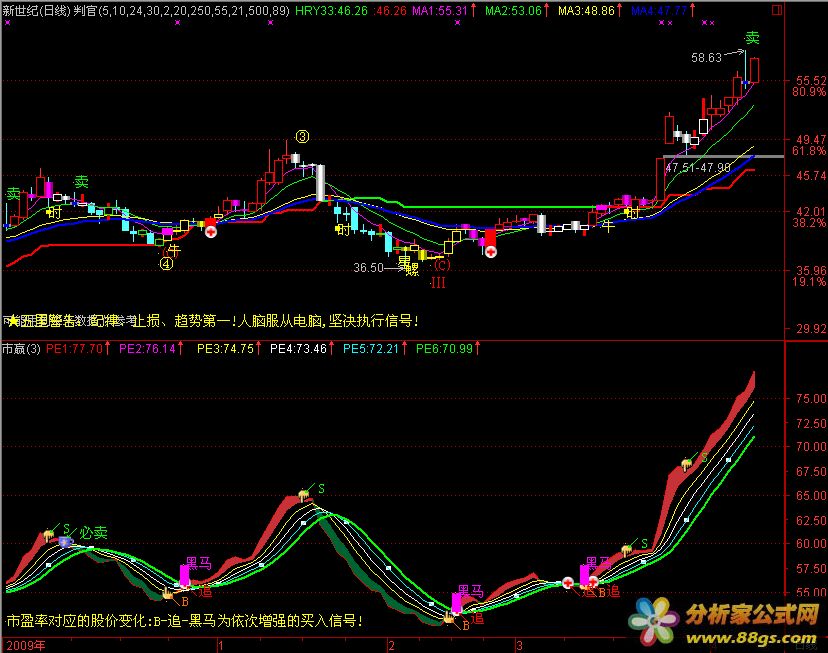Screen dimensions: 828x653
Task: Click the HRY33:46.26 indicator value
Action: [x=331, y=11]
